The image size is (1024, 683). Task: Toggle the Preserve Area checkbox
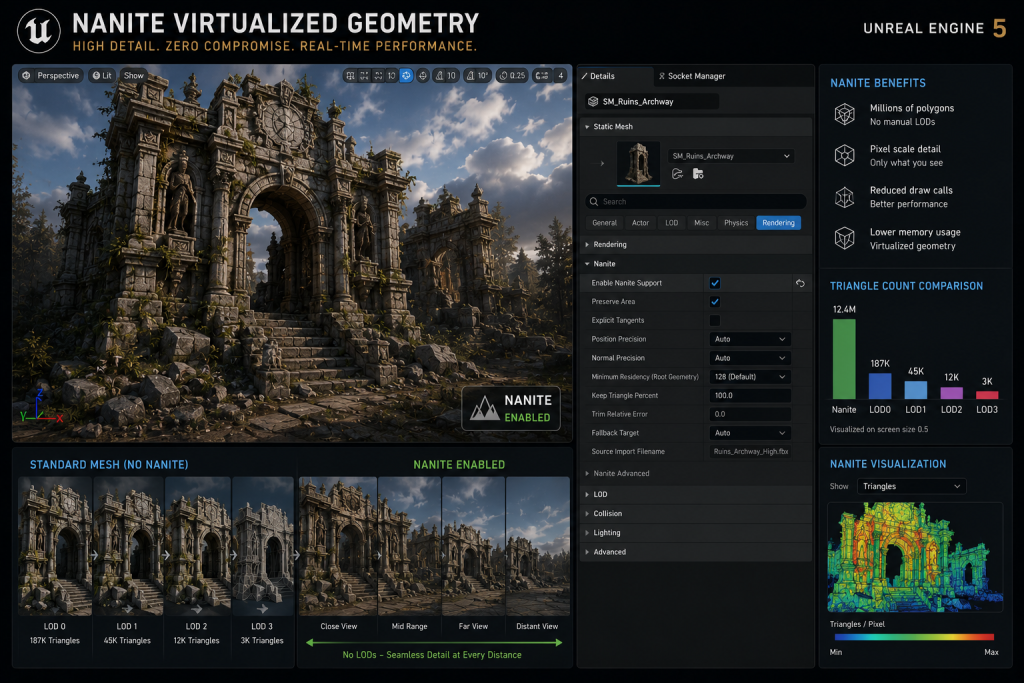coord(714,302)
